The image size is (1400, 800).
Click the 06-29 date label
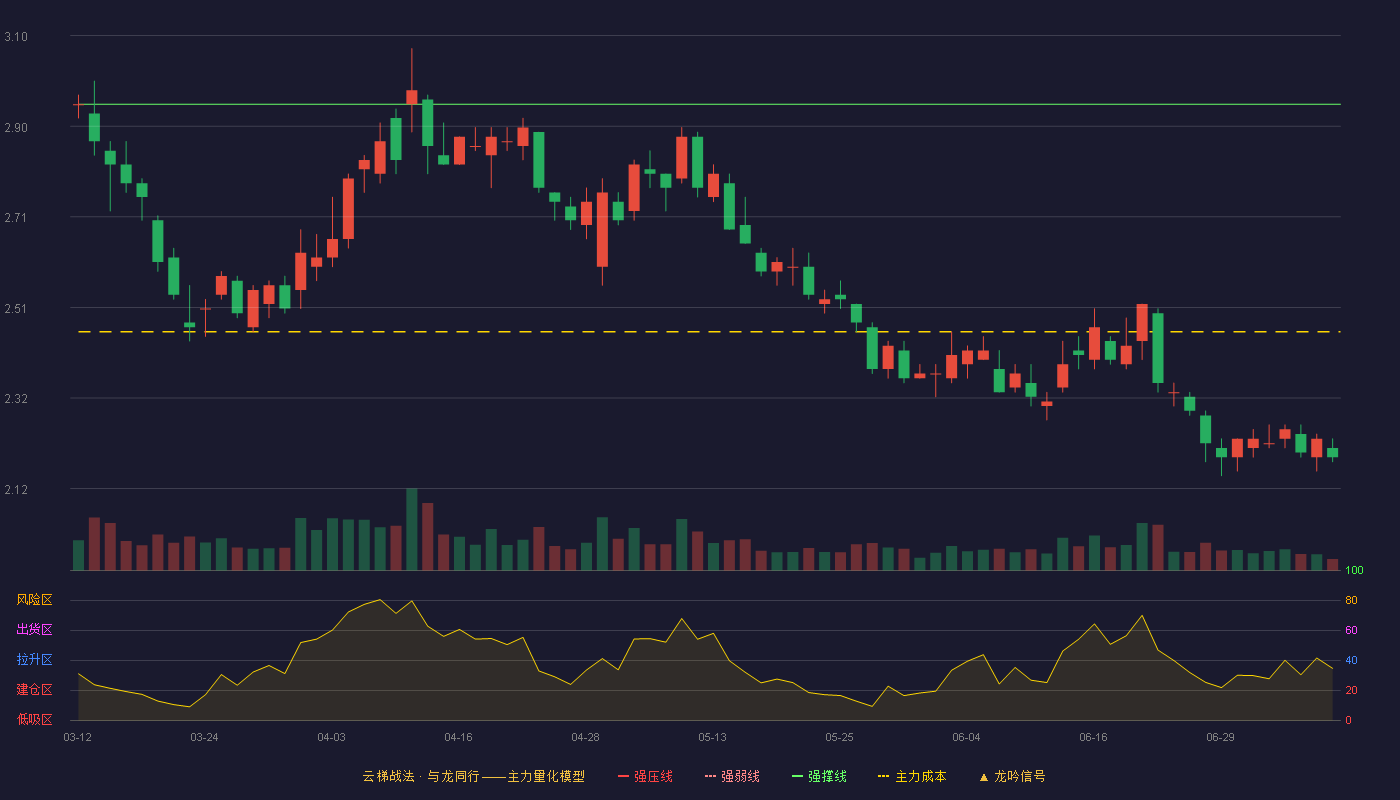(x=1220, y=737)
